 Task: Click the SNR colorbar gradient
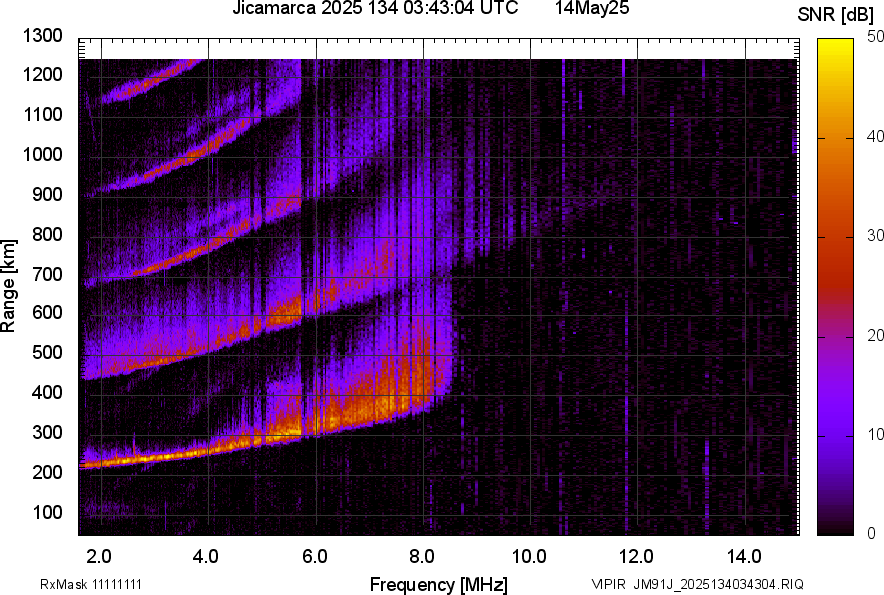pyautogui.click(x=835, y=287)
